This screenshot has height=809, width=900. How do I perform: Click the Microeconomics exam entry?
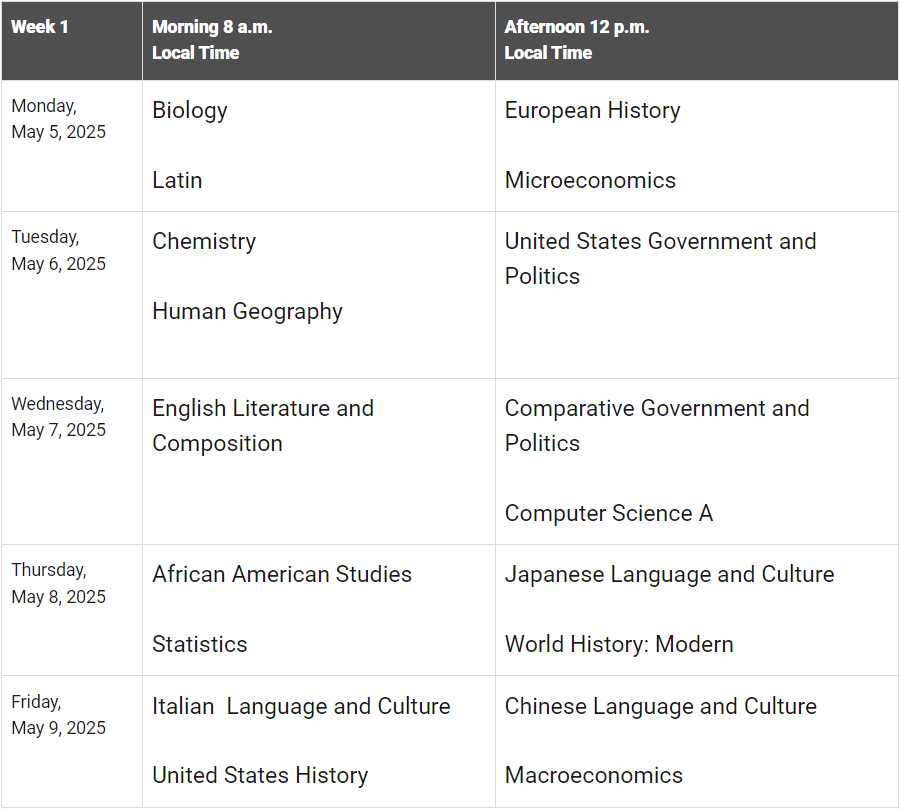point(590,180)
